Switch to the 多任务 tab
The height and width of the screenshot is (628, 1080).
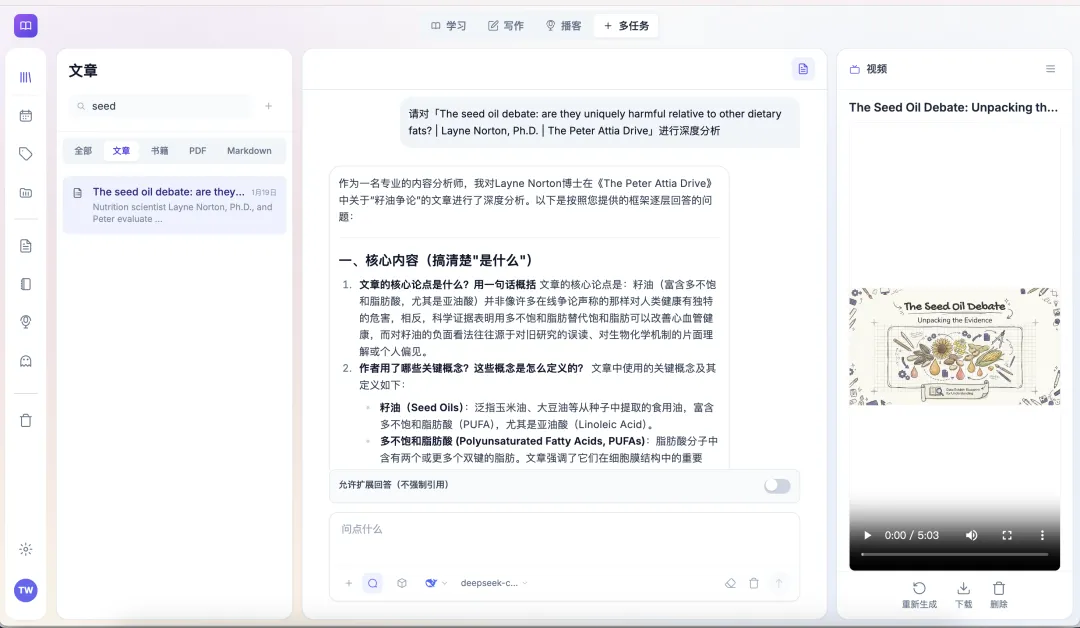point(626,25)
